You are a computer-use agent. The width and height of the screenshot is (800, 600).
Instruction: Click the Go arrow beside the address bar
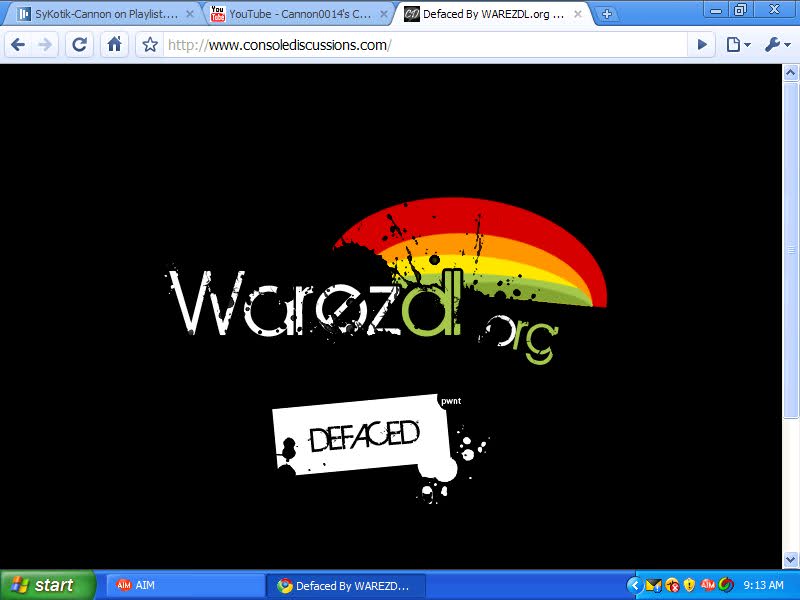coord(702,45)
